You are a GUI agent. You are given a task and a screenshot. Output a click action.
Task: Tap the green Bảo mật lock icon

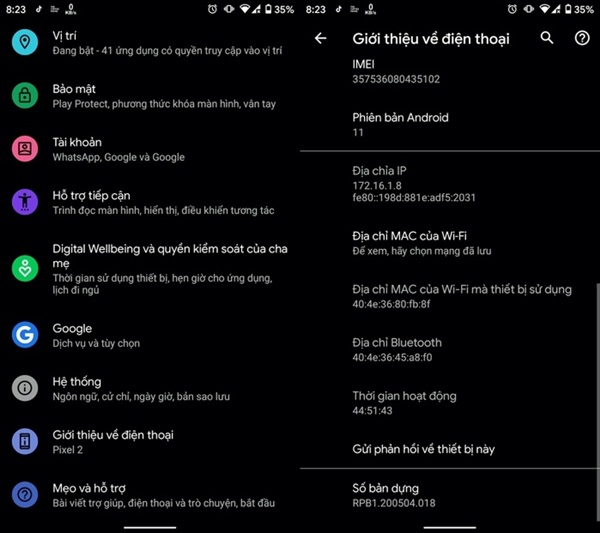pyautogui.click(x=24, y=95)
